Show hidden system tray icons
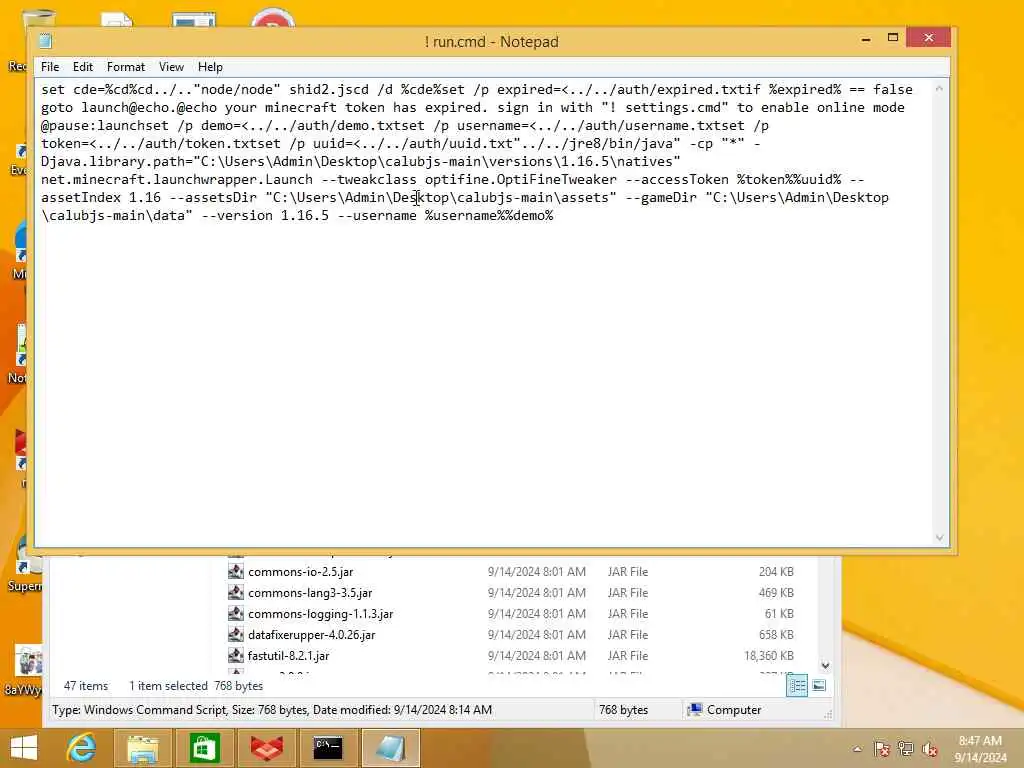The width and height of the screenshot is (1024, 768). pyautogui.click(x=857, y=749)
